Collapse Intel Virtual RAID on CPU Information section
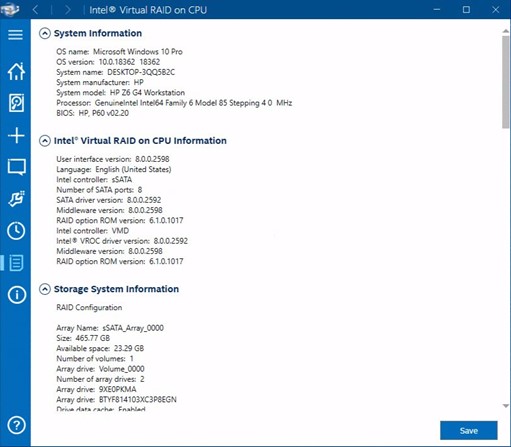Viewport: 511px width, 447px height. (x=45, y=141)
